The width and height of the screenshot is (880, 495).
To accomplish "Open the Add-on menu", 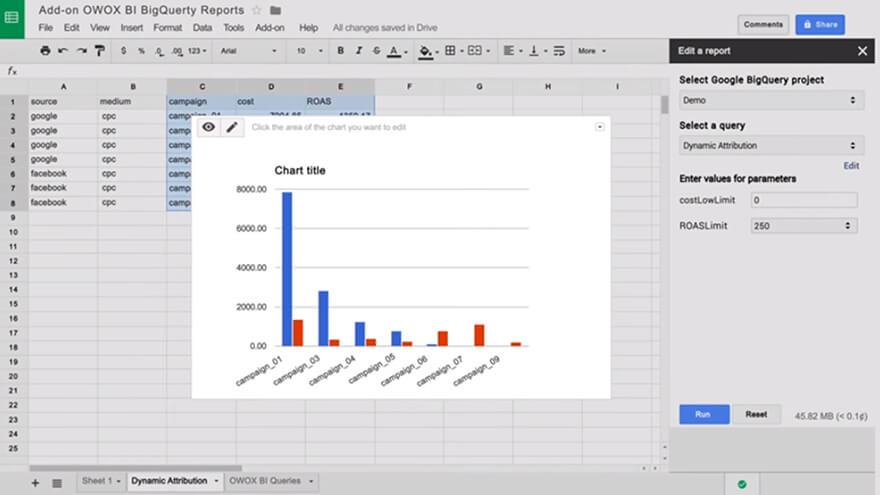I will (x=270, y=28).
